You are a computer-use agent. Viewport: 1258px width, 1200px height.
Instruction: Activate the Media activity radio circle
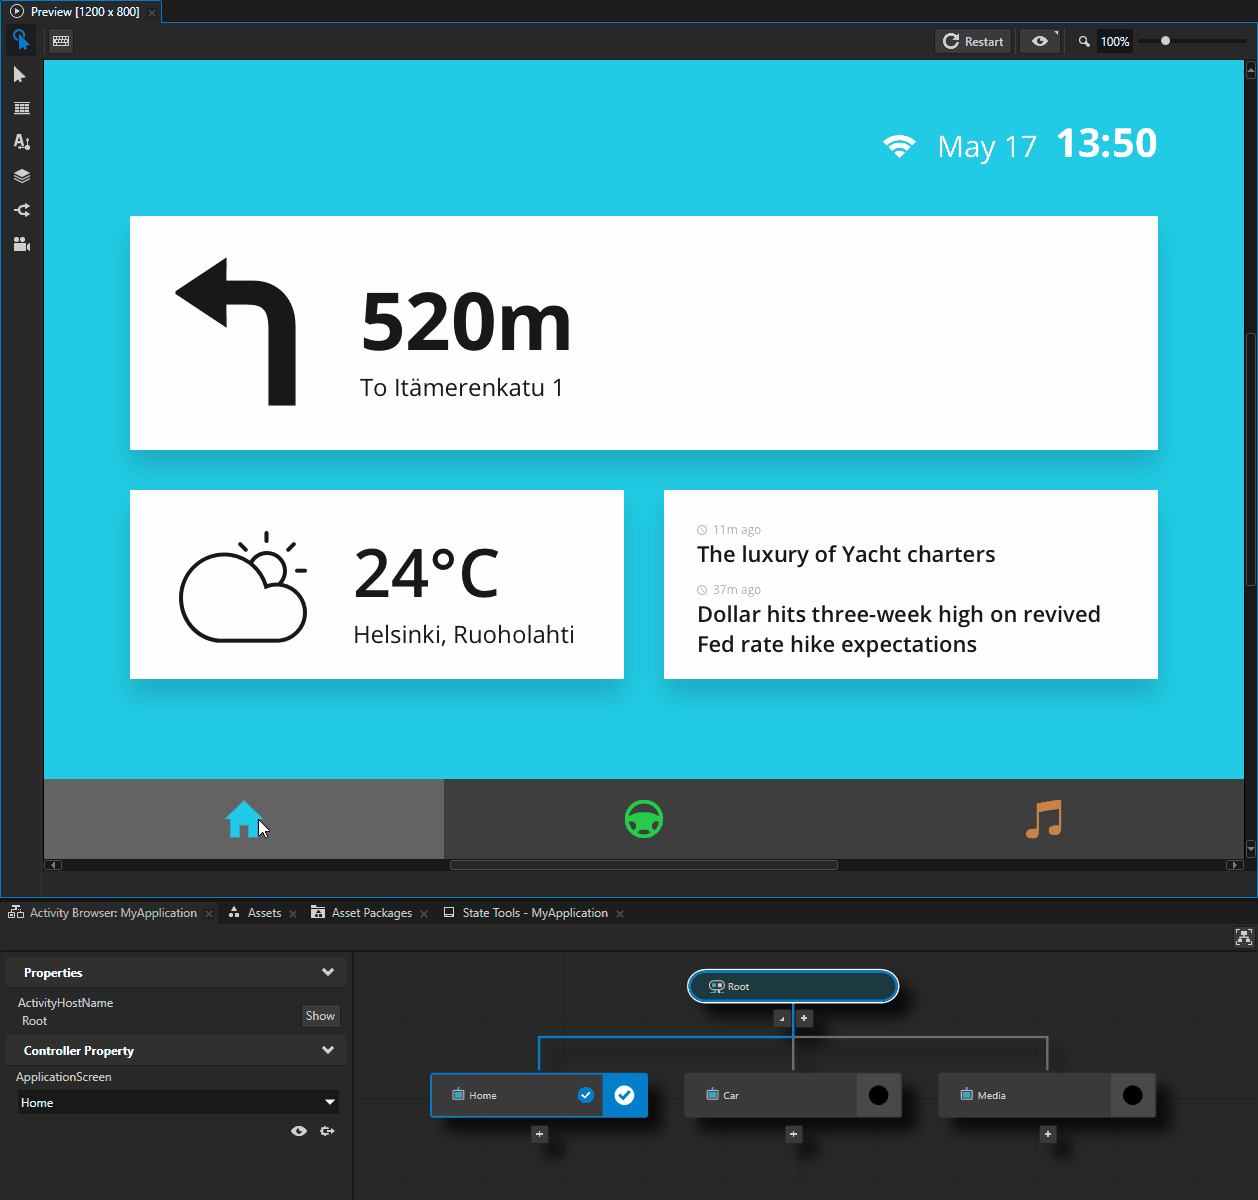1132,1095
